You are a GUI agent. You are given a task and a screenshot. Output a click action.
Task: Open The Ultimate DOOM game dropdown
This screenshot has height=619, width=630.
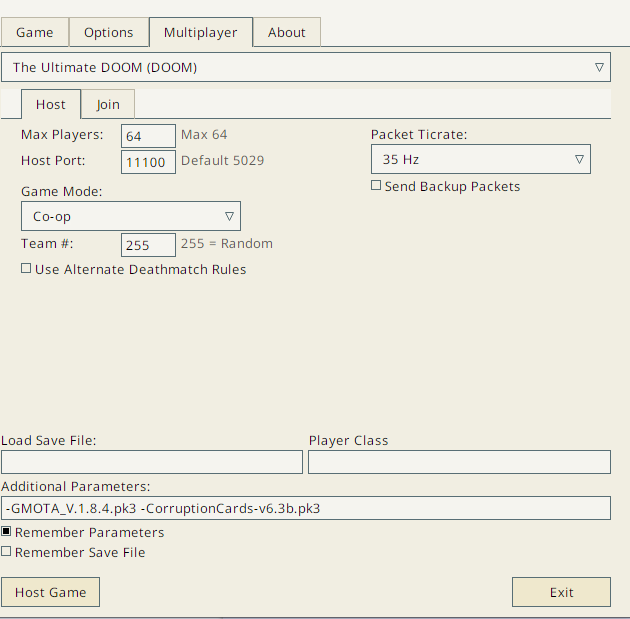(x=306, y=67)
